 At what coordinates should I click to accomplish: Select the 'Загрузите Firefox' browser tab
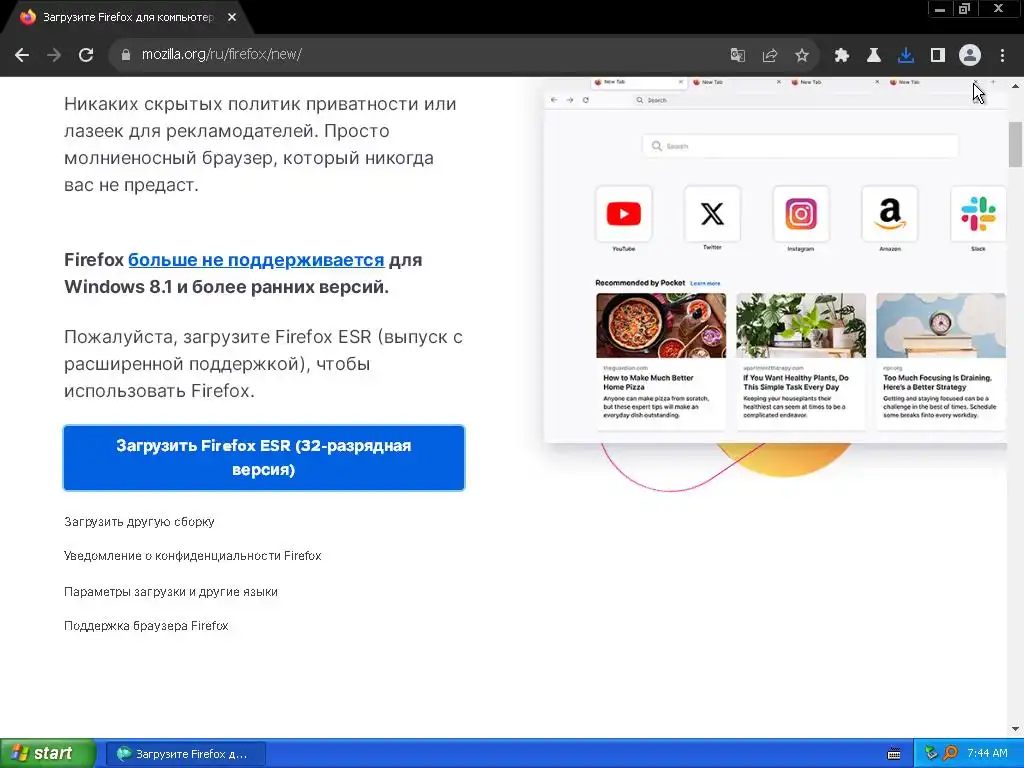click(x=128, y=17)
